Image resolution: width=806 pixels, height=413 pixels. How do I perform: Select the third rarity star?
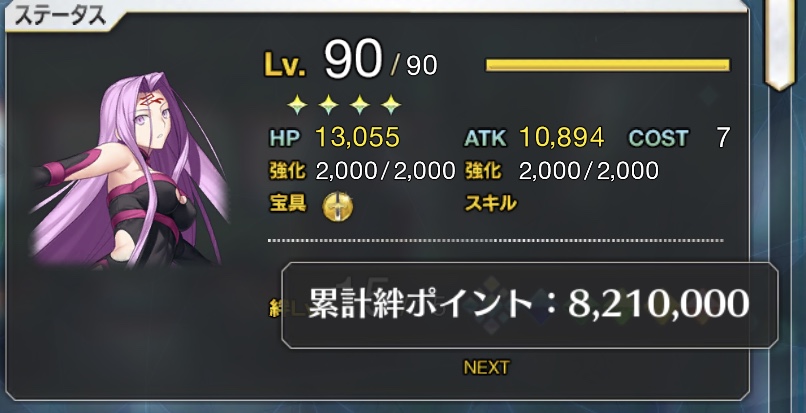click(360, 105)
